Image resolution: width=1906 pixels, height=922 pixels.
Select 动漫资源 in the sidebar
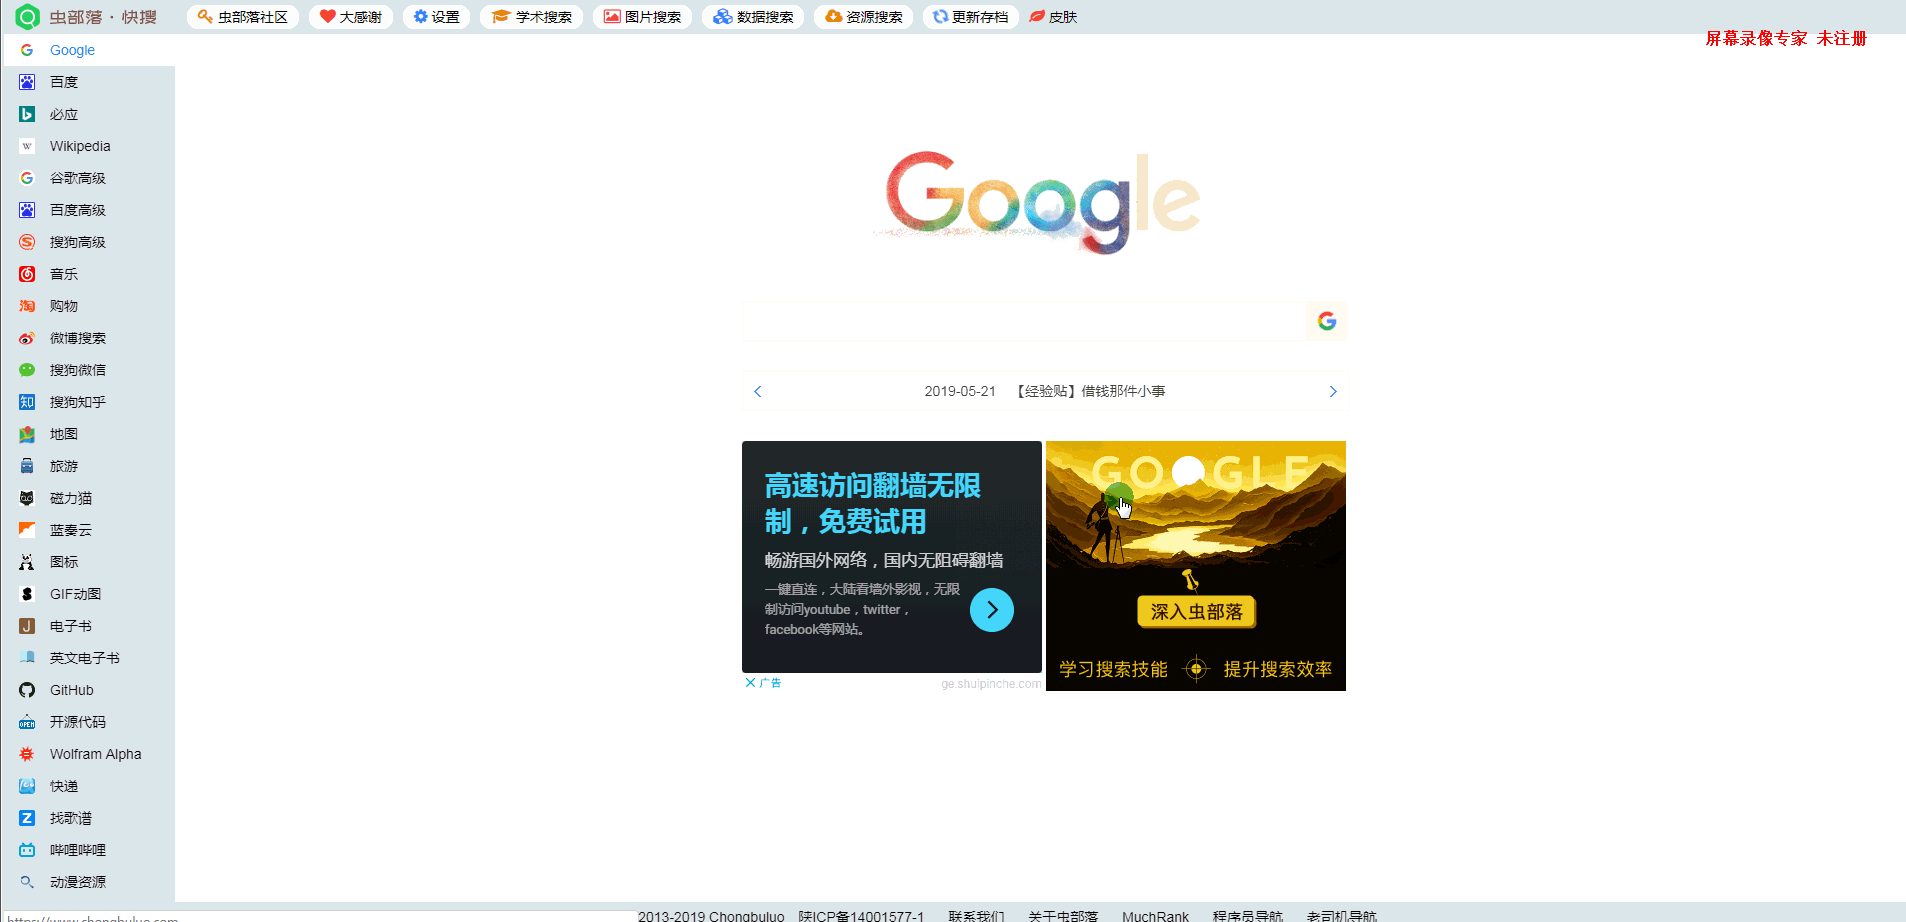[88, 882]
